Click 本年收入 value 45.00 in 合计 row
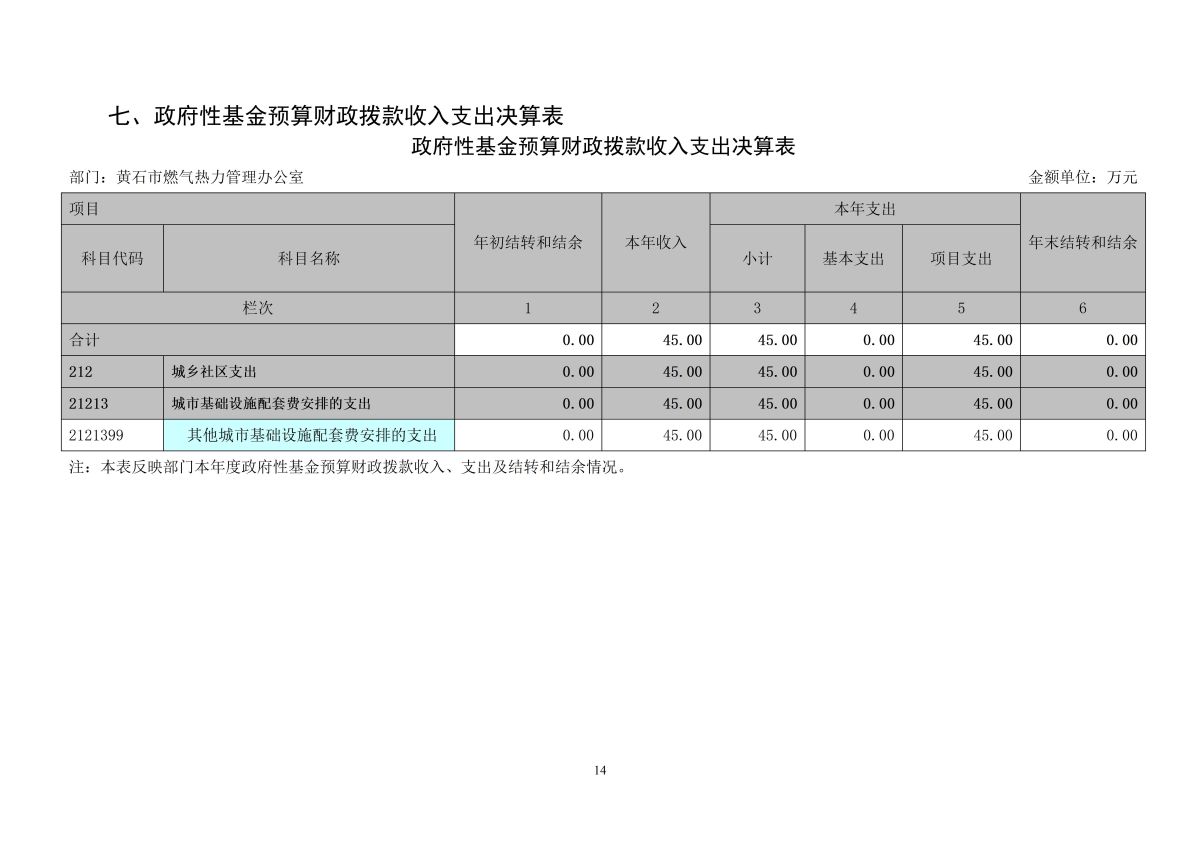 point(656,340)
